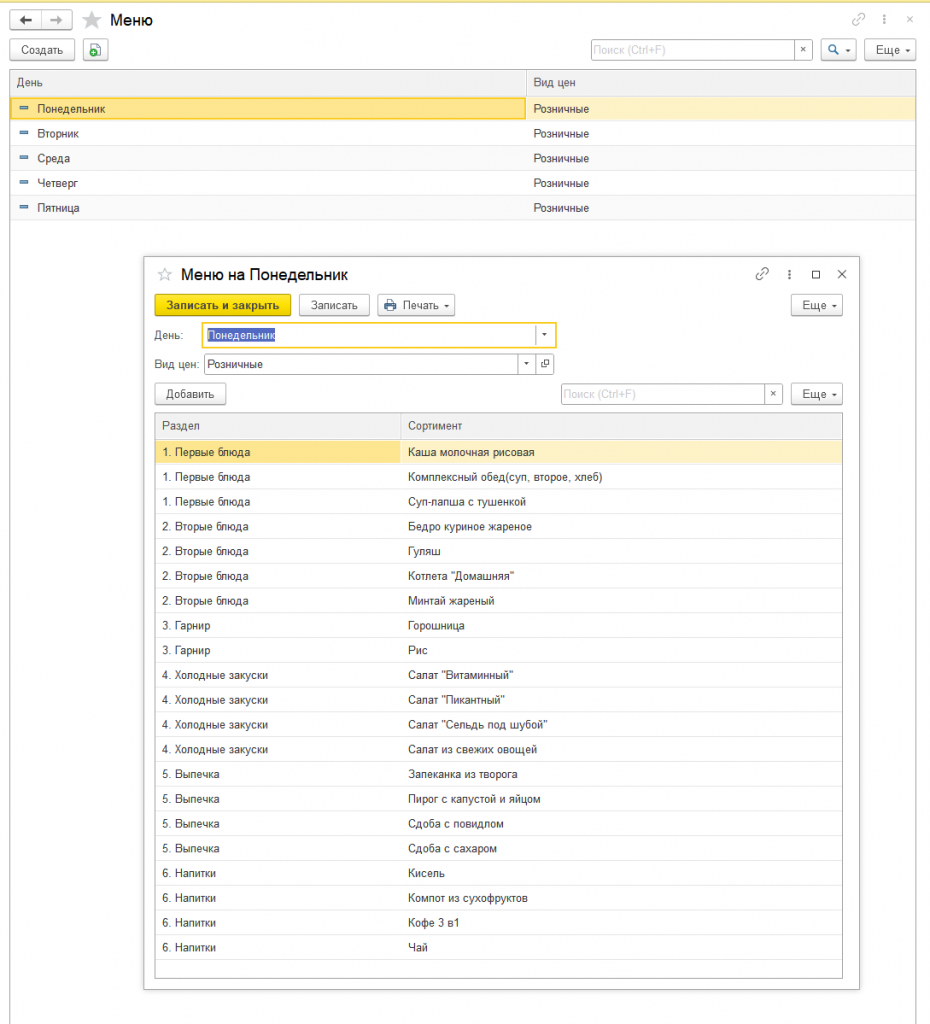This screenshot has height=1024, width=930.
Task: Click the Раздел column header
Action: tap(278, 426)
